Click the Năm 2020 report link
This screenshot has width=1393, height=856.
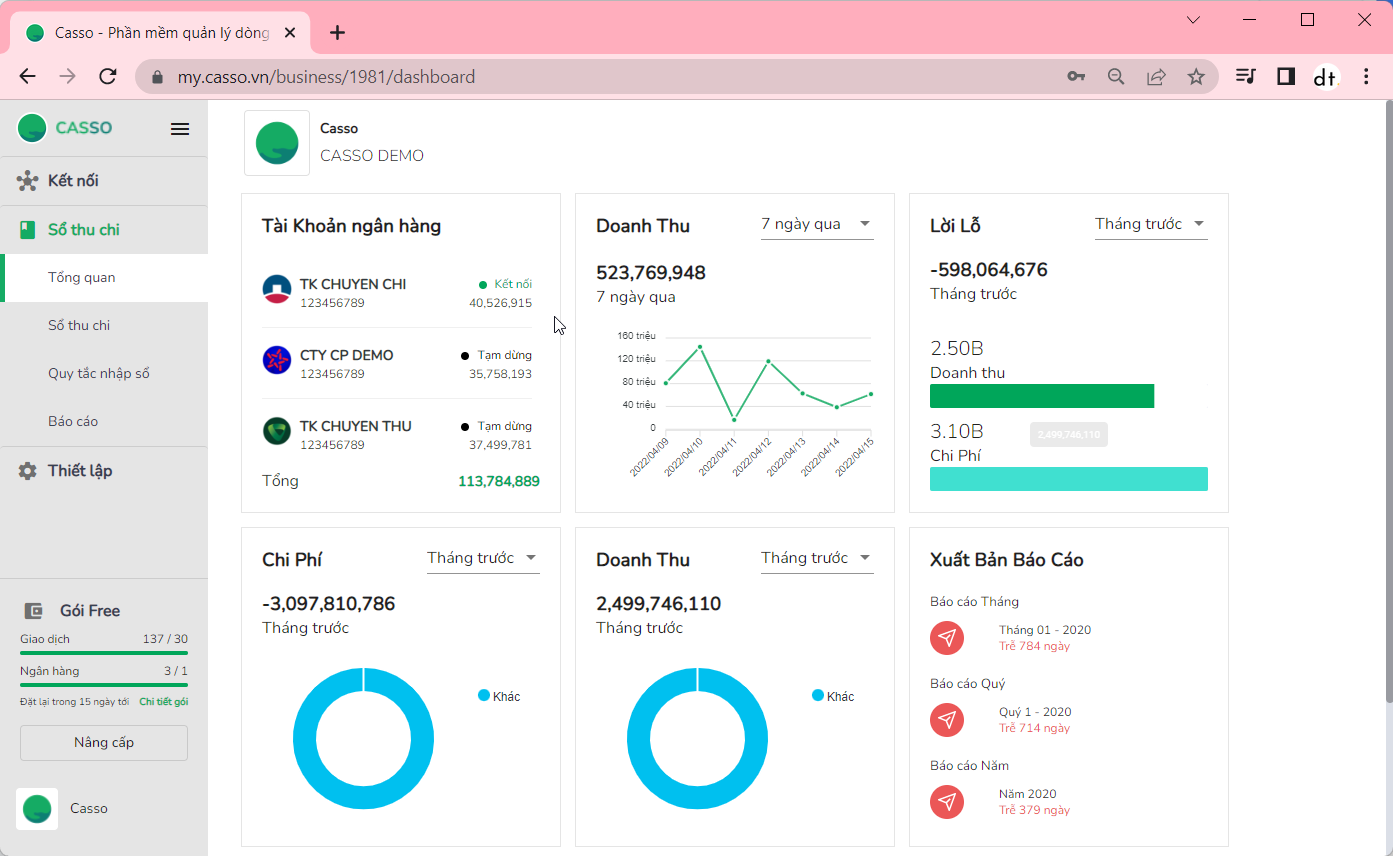tap(1028, 794)
